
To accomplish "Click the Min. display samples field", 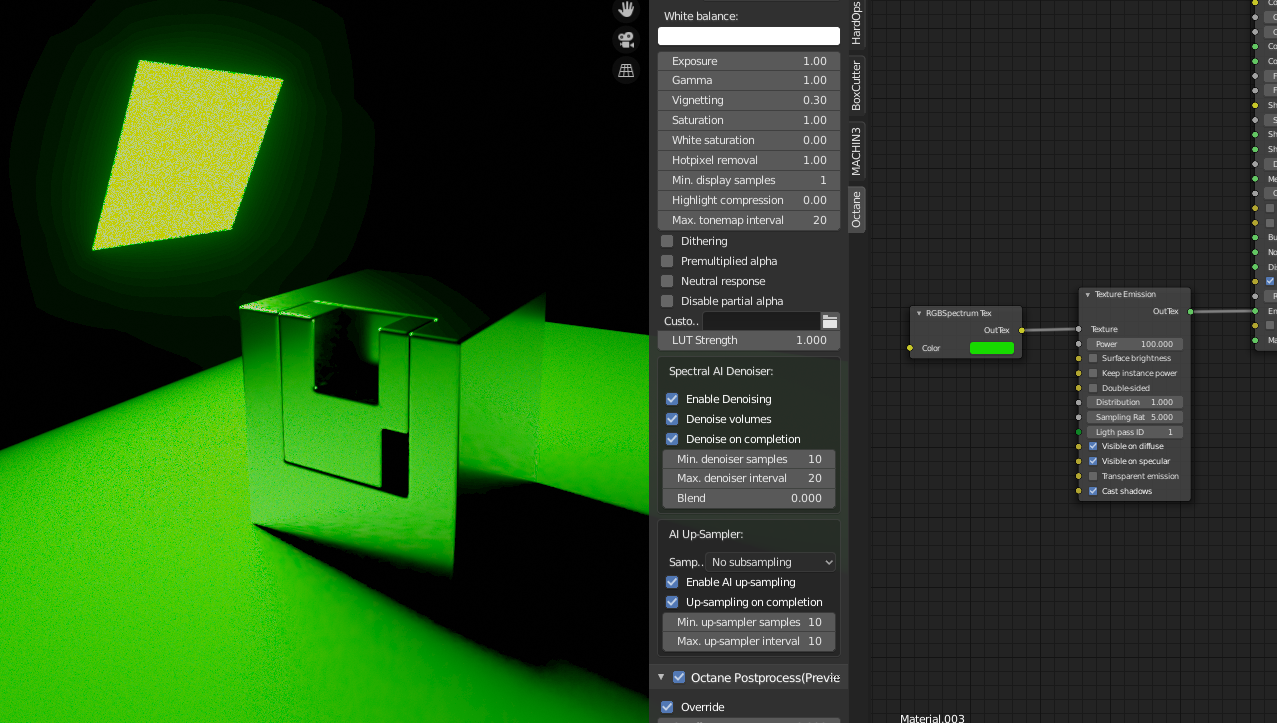I will click(x=749, y=180).
